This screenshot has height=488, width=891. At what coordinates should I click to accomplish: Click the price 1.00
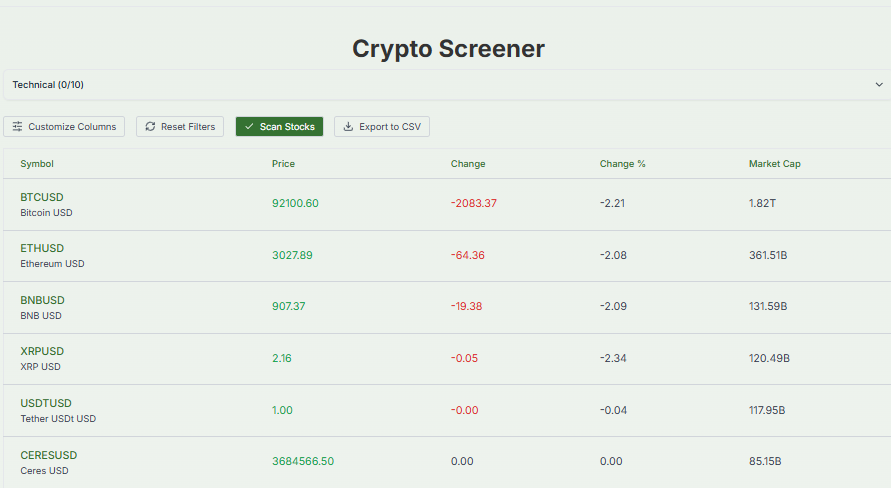point(282,410)
